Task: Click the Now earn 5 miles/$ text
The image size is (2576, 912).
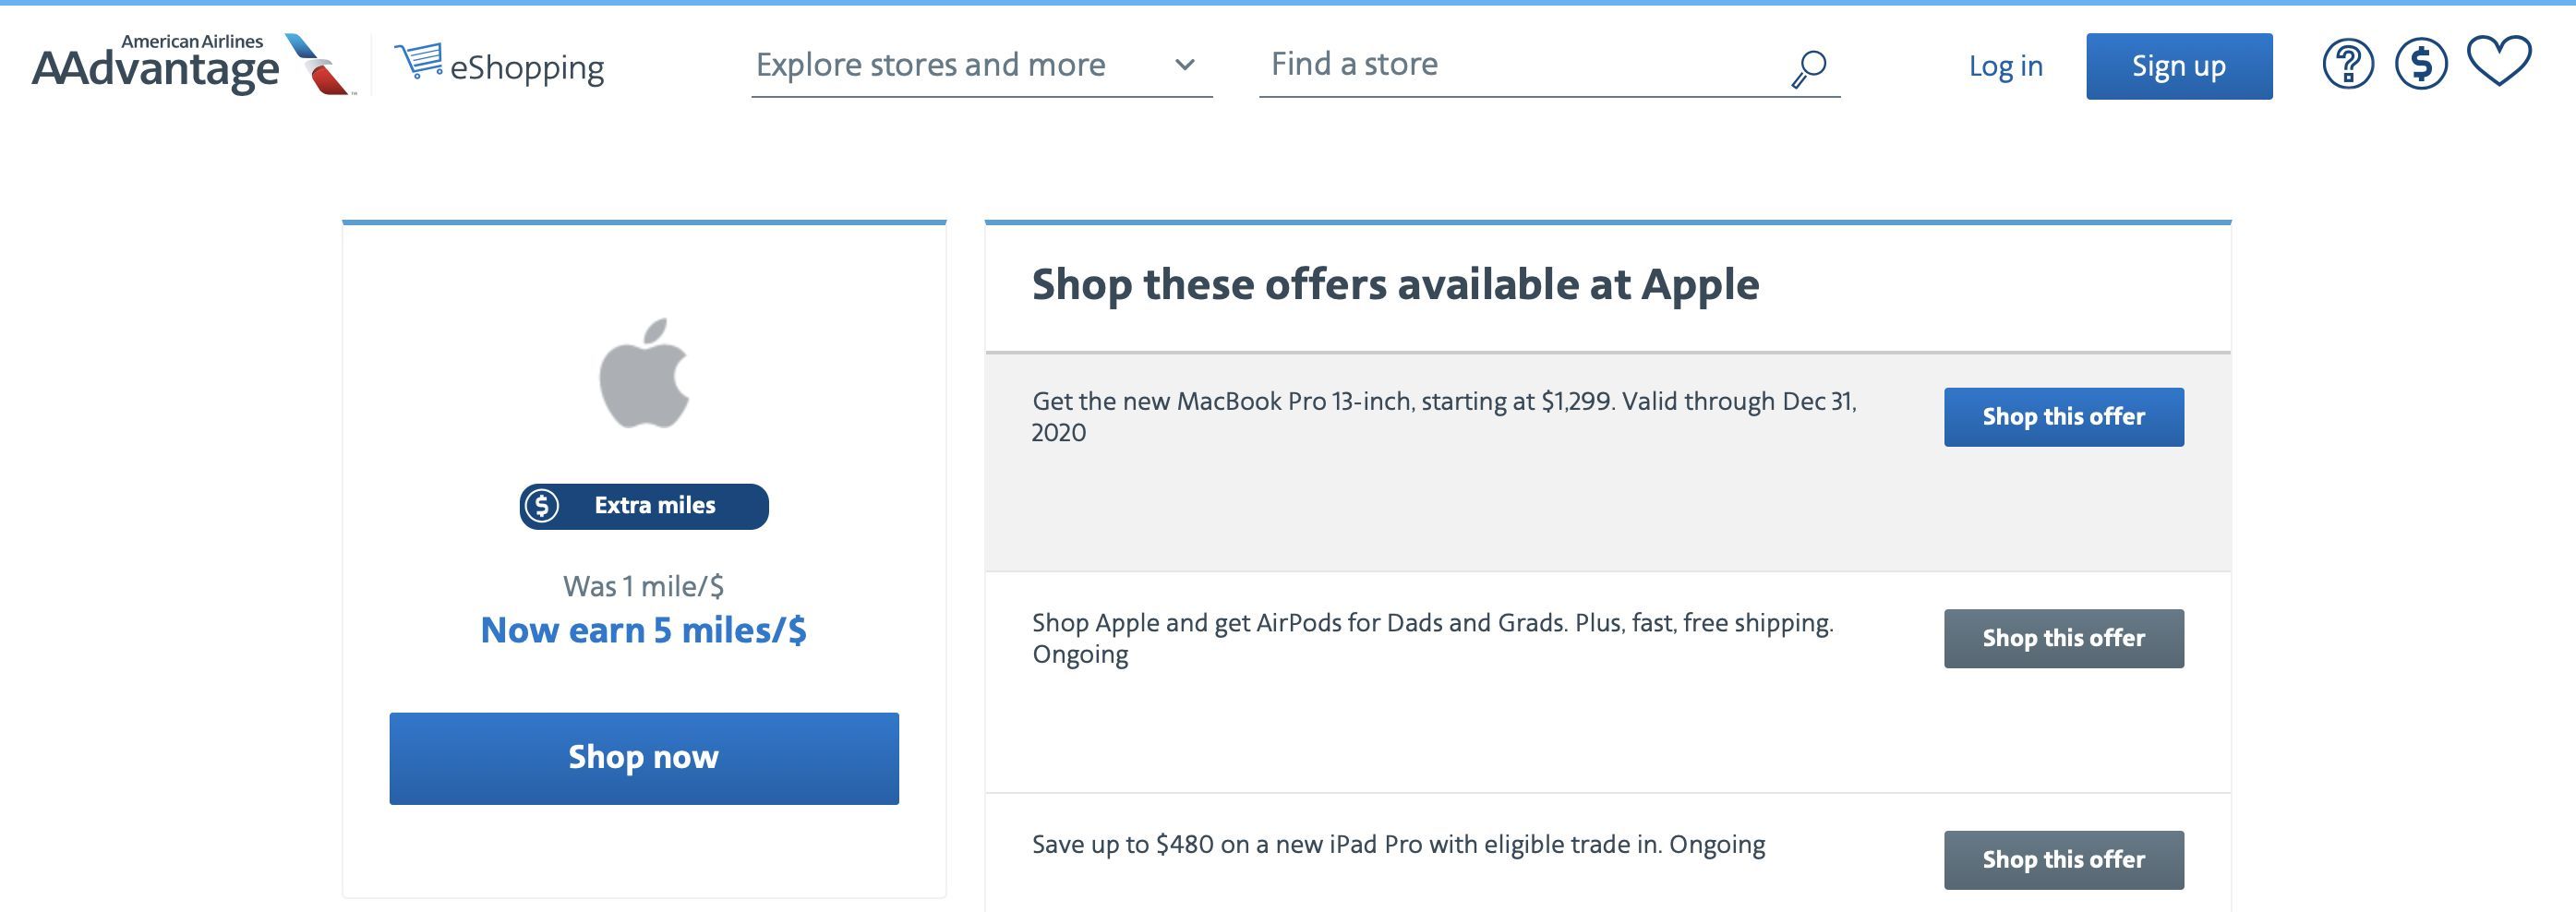Action: (x=644, y=631)
